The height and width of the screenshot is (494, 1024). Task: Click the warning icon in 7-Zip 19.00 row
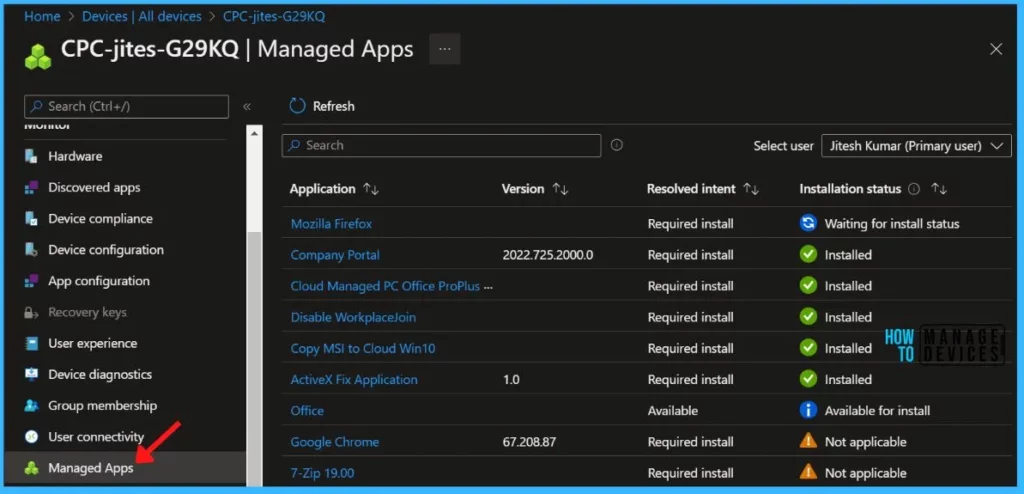click(808, 472)
